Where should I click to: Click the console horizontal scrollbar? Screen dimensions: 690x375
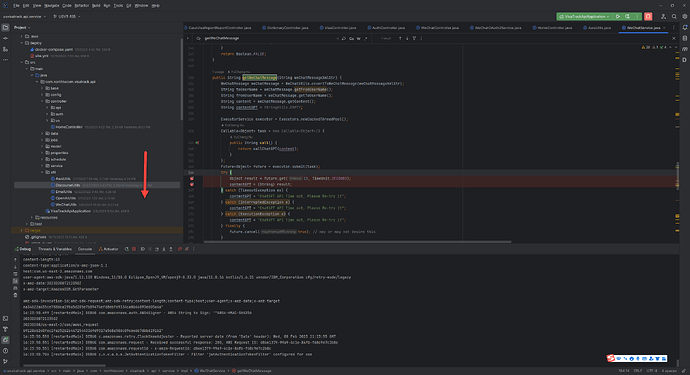[x=65, y=365]
